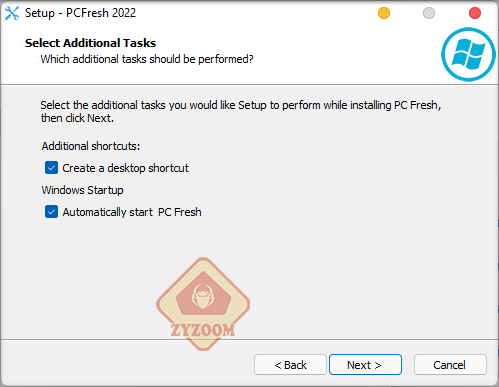The image size is (499, 387).
Task: Click the "Windows Startup" group label
Action: point(82,190)
